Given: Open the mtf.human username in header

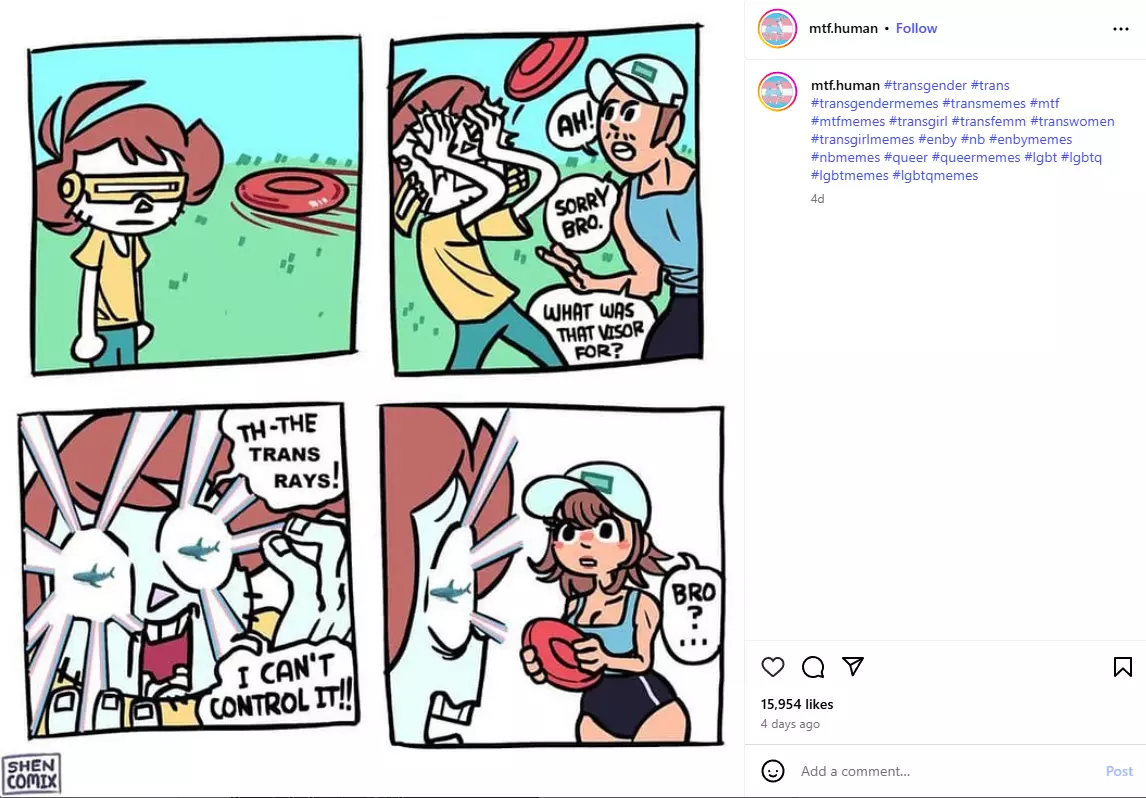Looking at the screenshot, I should [x=843, y=28].
